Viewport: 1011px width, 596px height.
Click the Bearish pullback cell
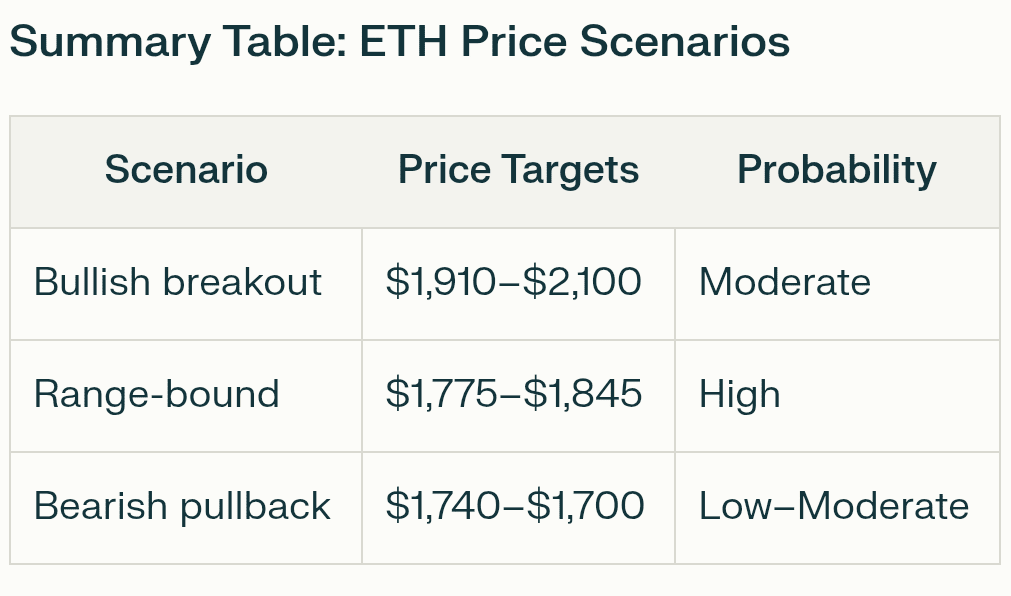pyautogui.click(x=182, y=507)
